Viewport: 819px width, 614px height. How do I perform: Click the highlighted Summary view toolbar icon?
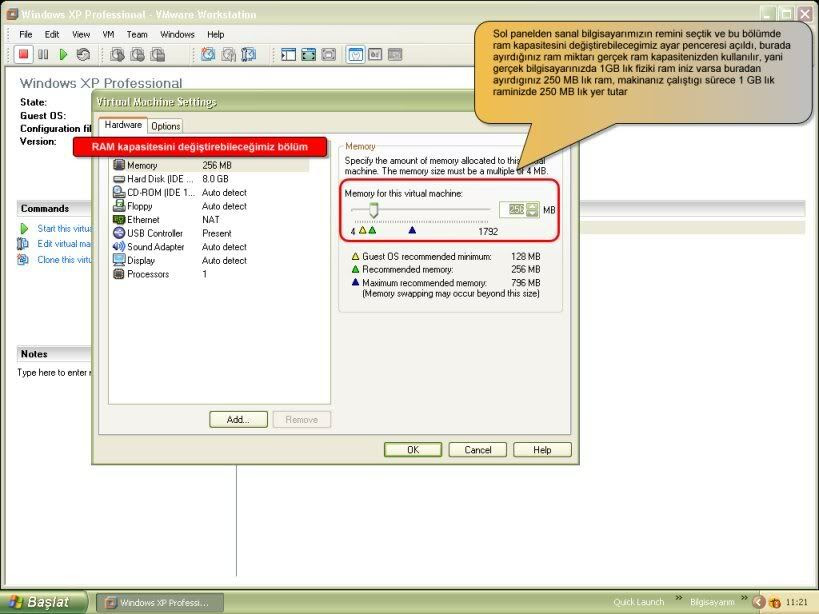tap(356, 54)
